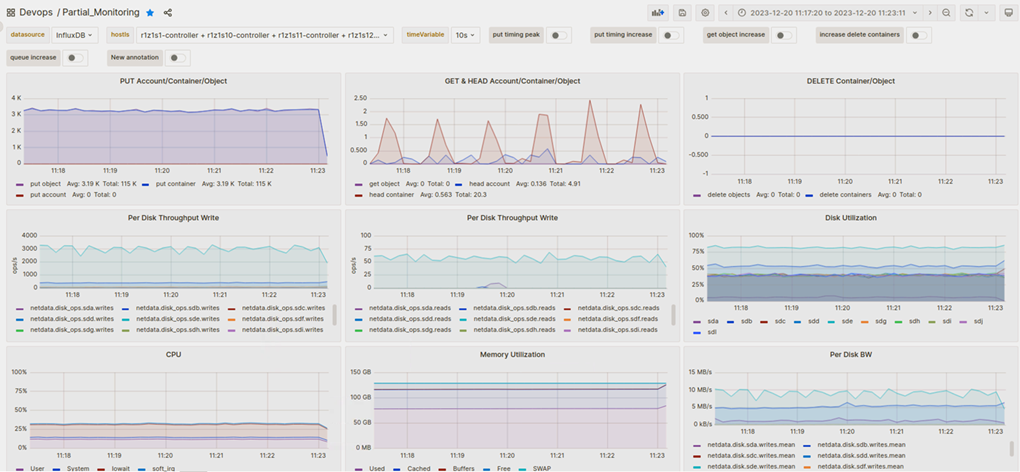The height and width of the screenshot is (472, 1020).
Task: Open the 10s timeVariable dropdown
Action: pyautogui.click(x=465, y=35)
